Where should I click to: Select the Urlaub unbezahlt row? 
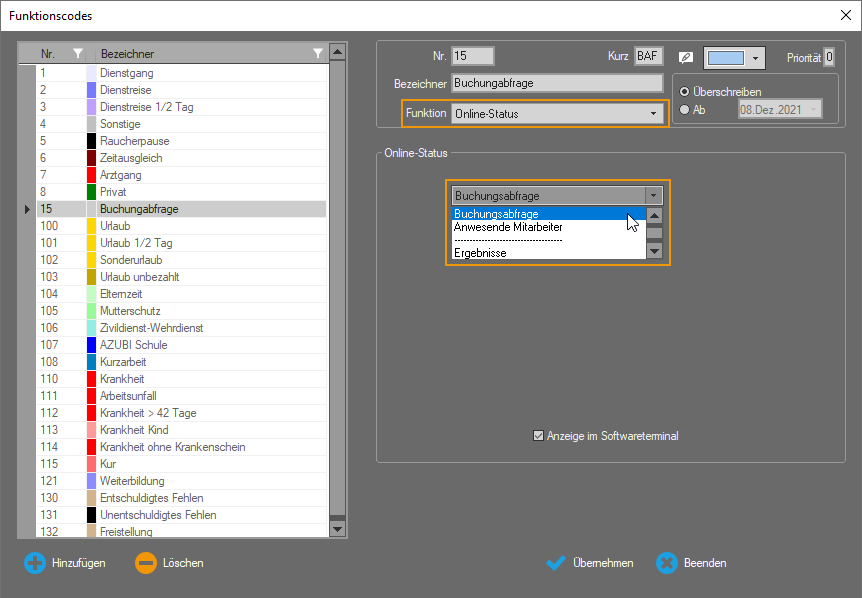pos(140,277)
